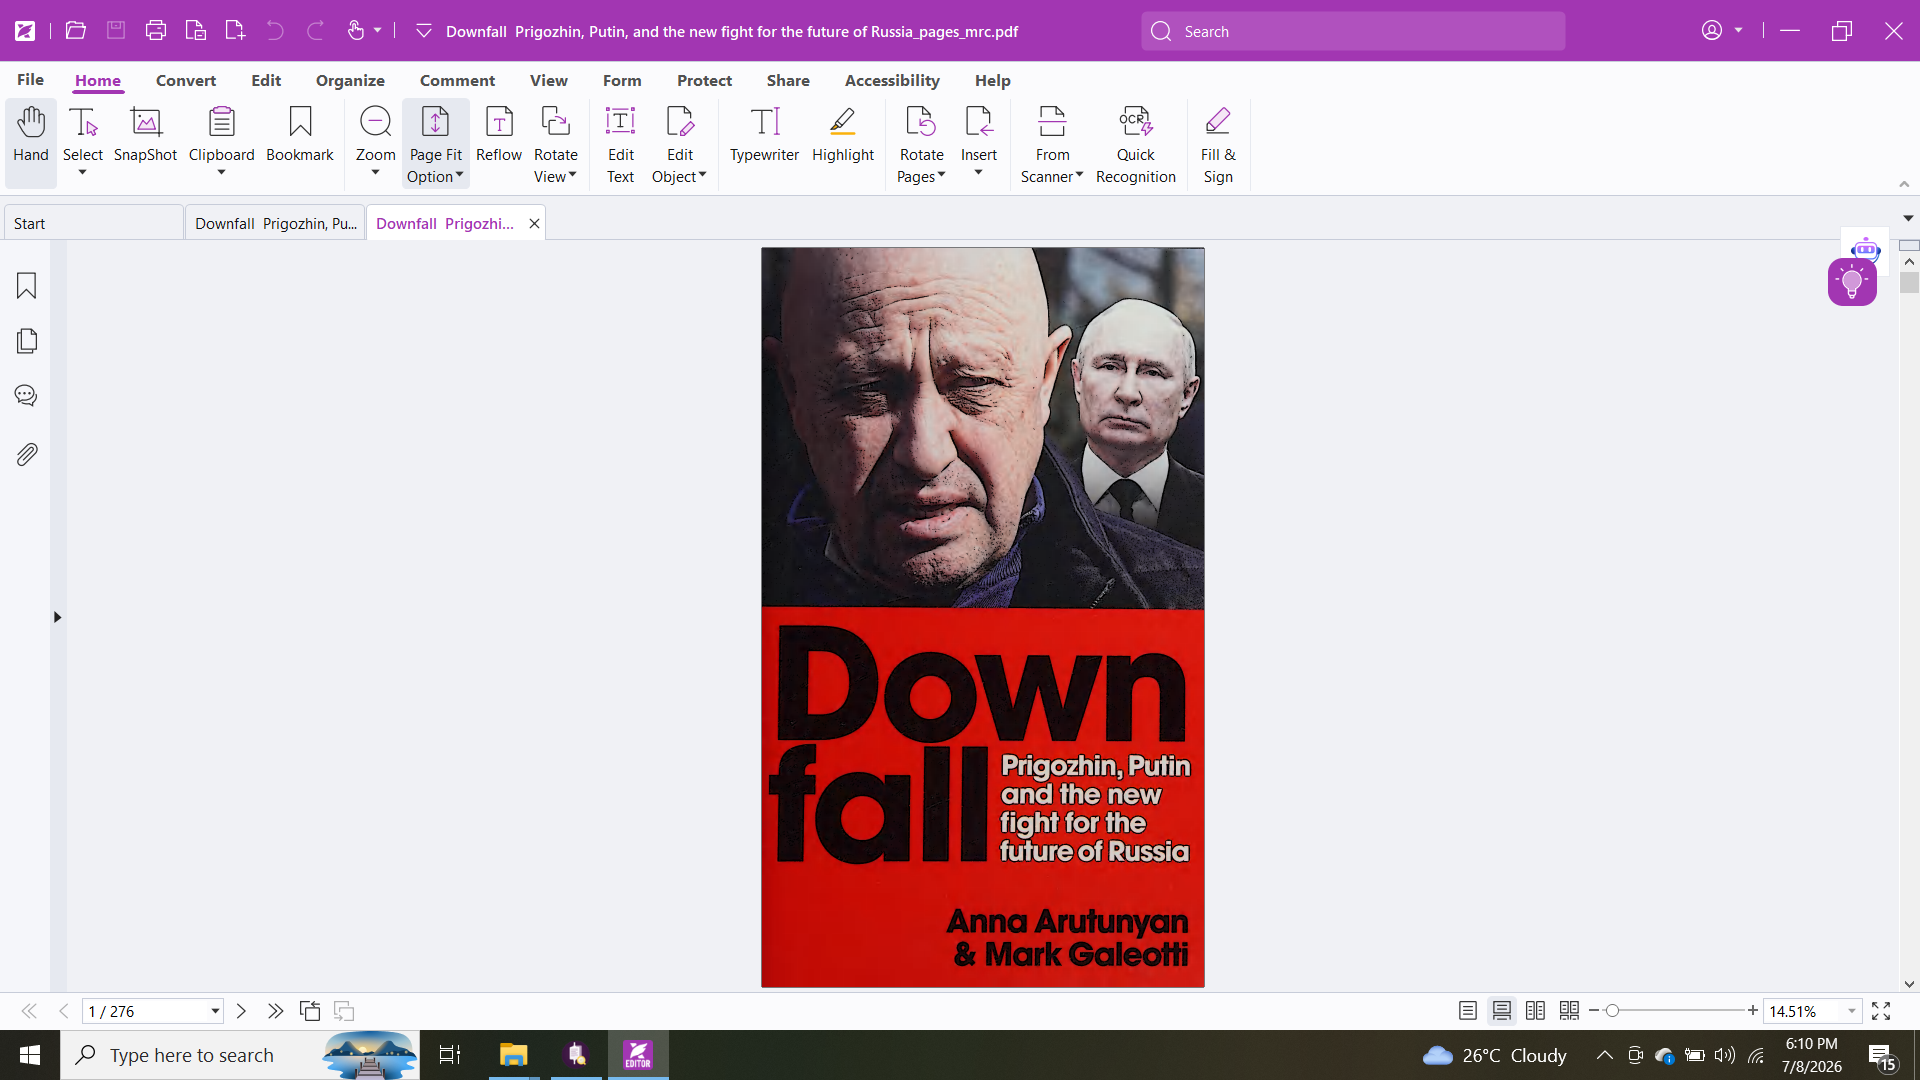
Task: Expand the Select tool dropdown arrow
Action: 83,173
